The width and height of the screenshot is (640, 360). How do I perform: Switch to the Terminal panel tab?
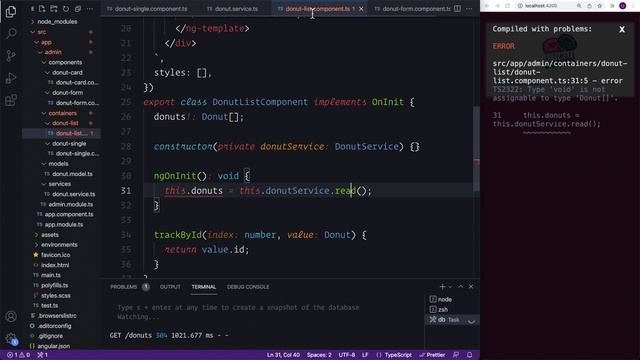204,287
